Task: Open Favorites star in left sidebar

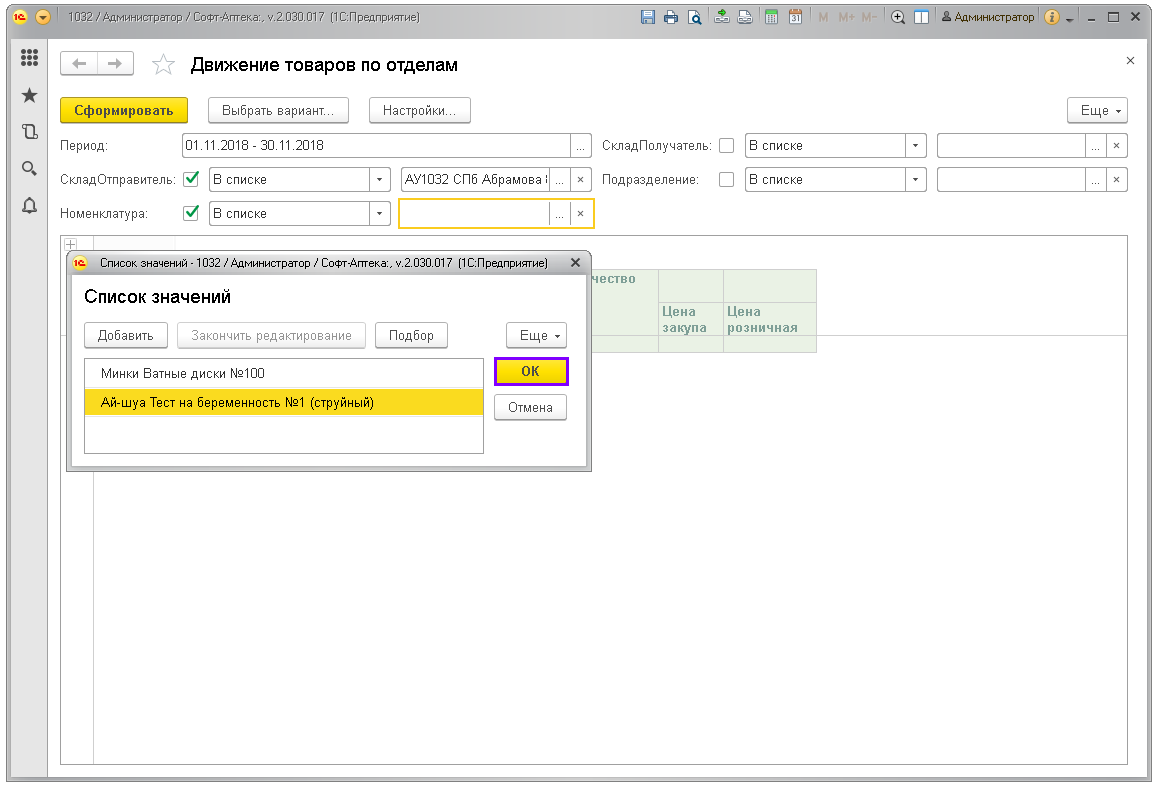Action: pos(29,95)
